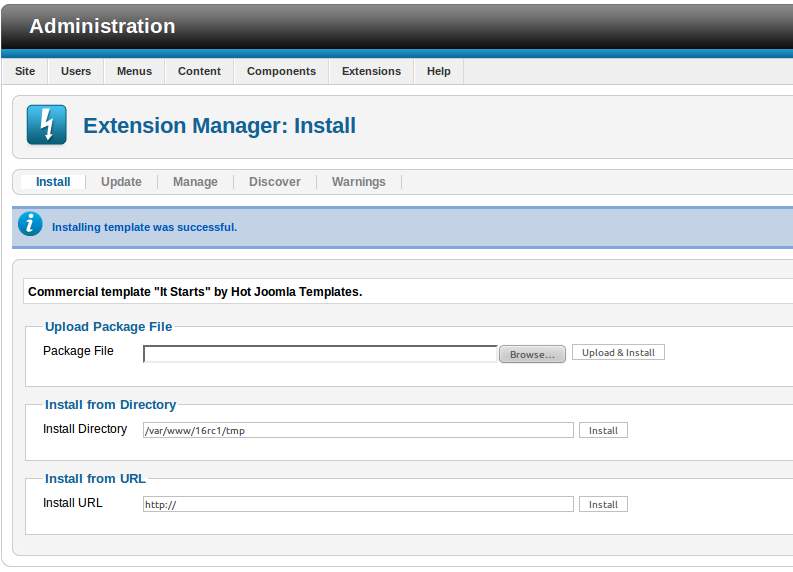Open the Users menu
Image resolution: width=793 pixels, height=572 pixels.
[x=76, y=71]
